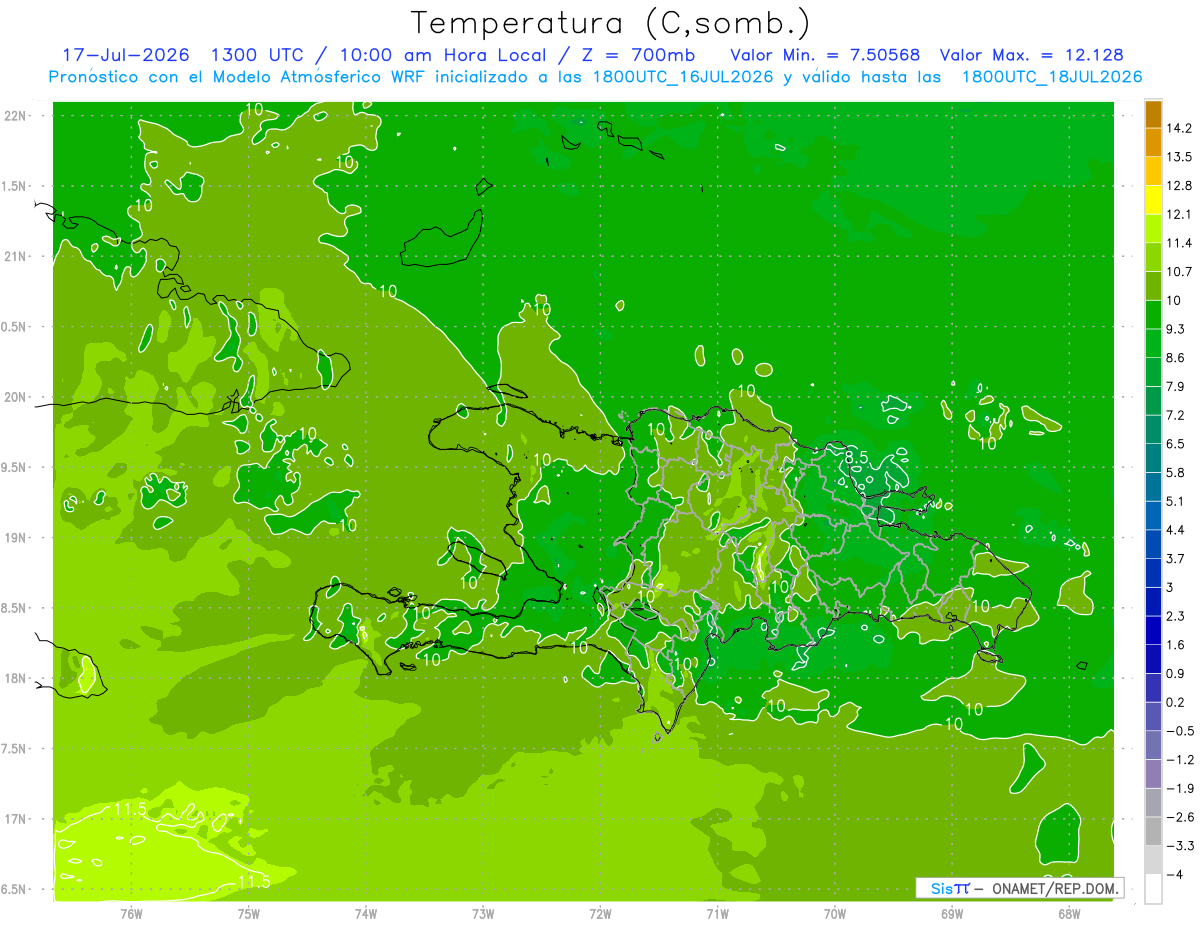
Task: Click the Valor Min. = 7.50568 readout
Action: [x=825, y=55]
